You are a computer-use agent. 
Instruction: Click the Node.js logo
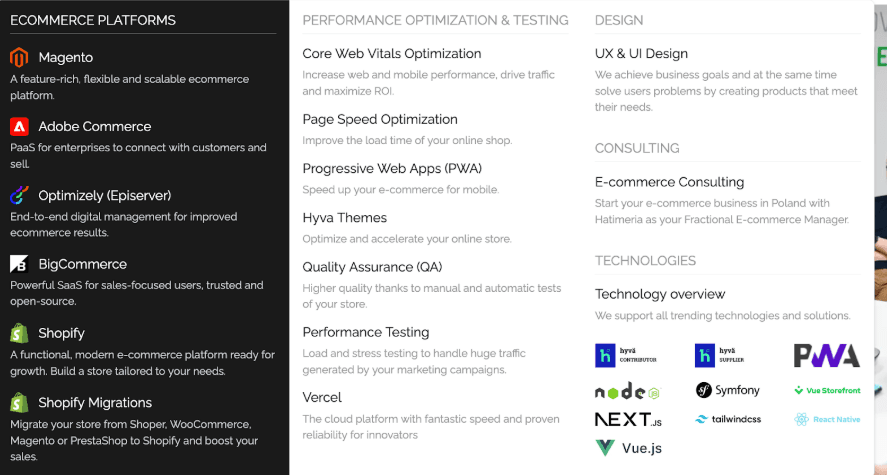pos(627,391)
